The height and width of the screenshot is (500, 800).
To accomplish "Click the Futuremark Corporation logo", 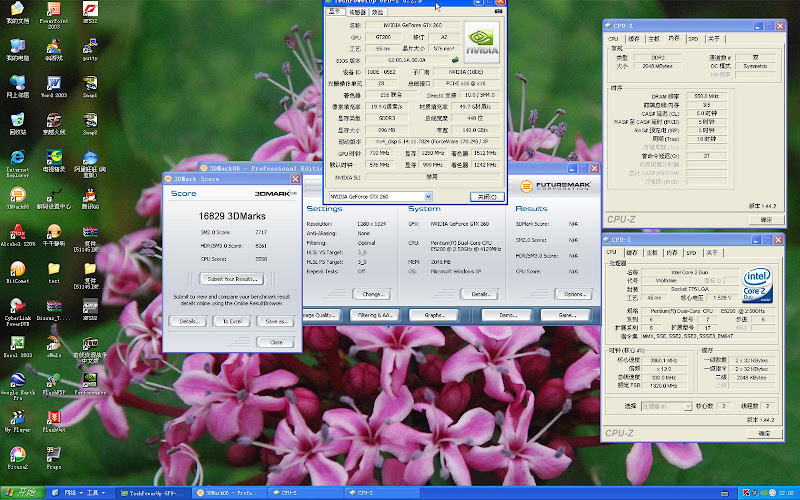I will 555,186.
